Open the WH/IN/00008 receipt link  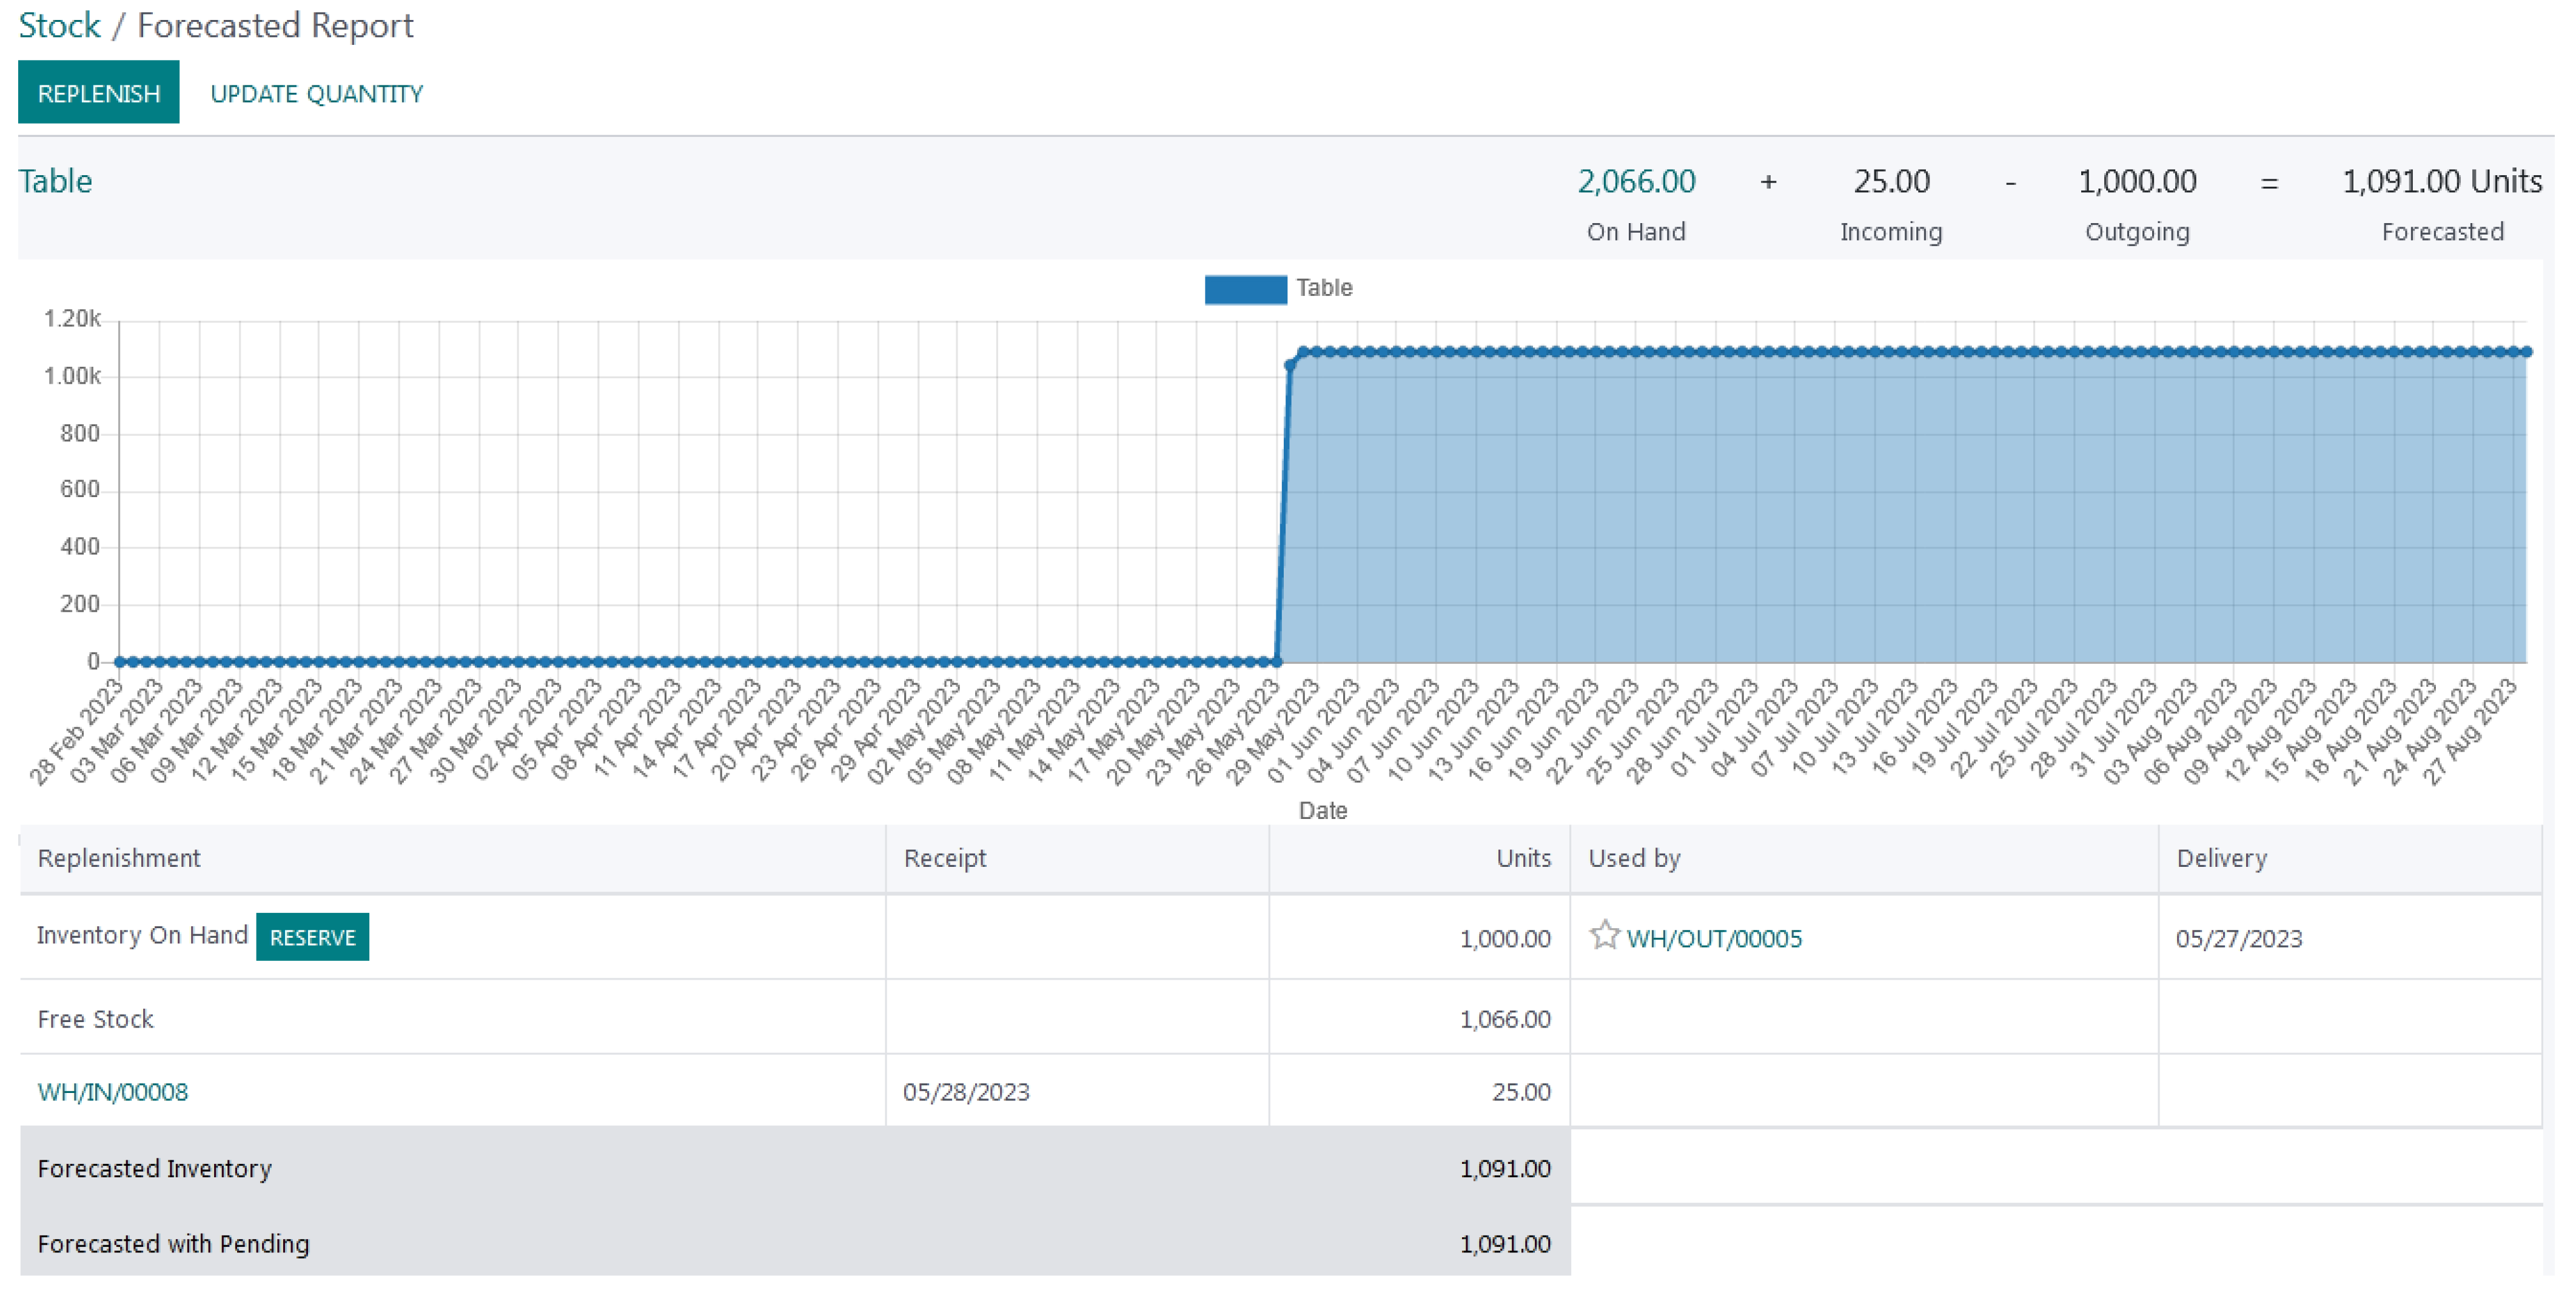point(112,1091)
